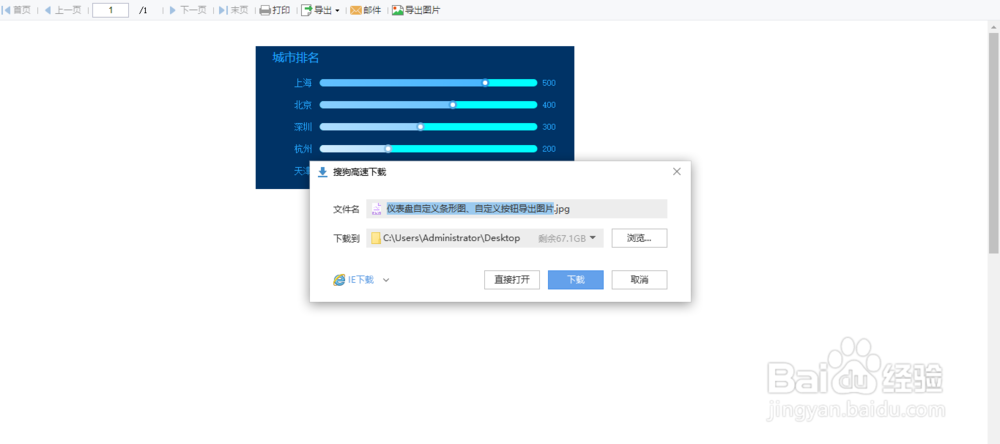
Task: Click the Hangzhou (杭州) bar slider handle
Action: (388, 149)
